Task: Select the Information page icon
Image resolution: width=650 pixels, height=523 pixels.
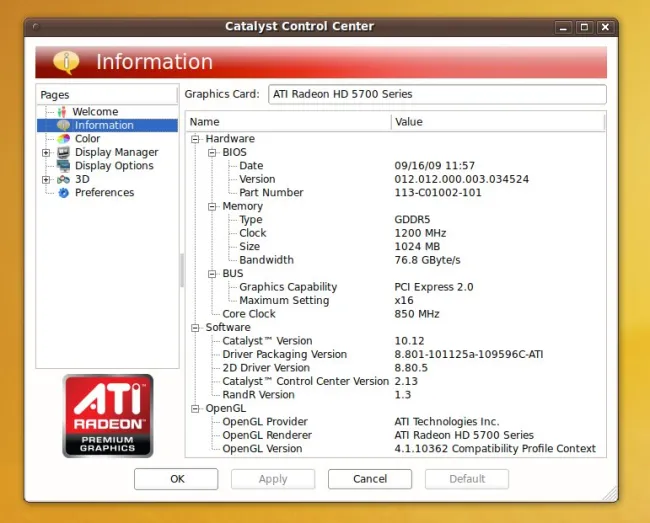Action: coord(63,125)
